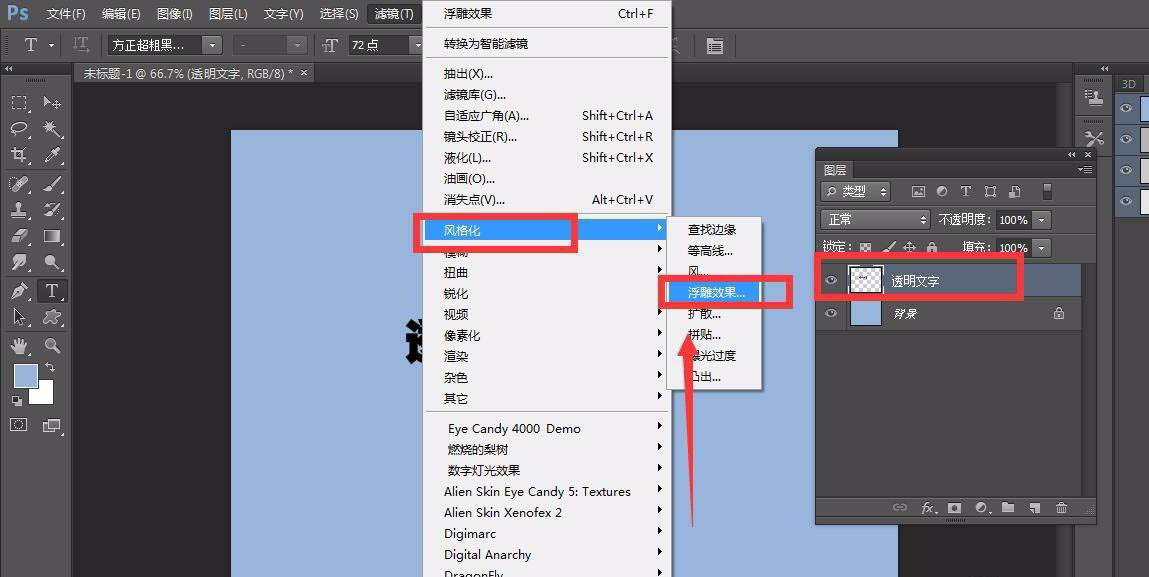Select the Dodge tool
This screenshot has width=1149, height=577.
point(51,262)
